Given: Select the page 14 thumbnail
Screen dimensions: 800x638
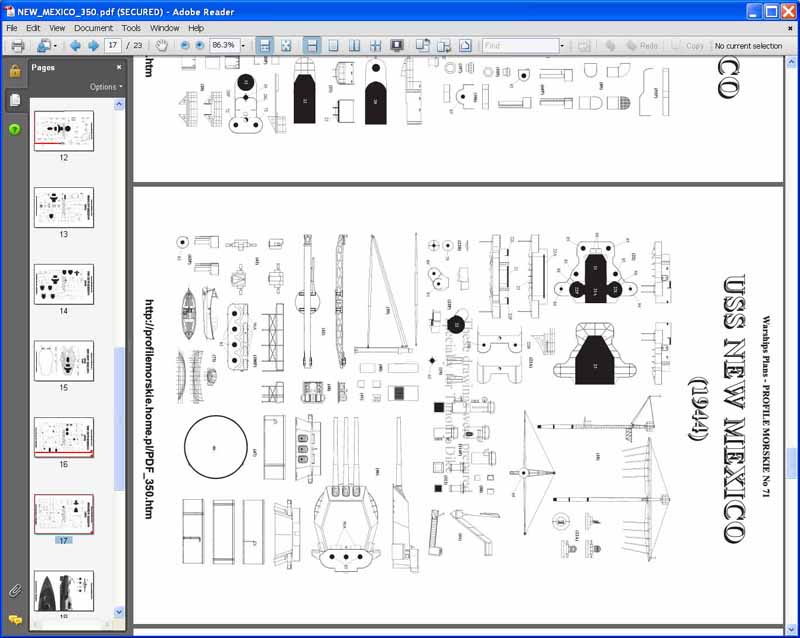Looking at the screenshot, I should click(x=64, y=284).
